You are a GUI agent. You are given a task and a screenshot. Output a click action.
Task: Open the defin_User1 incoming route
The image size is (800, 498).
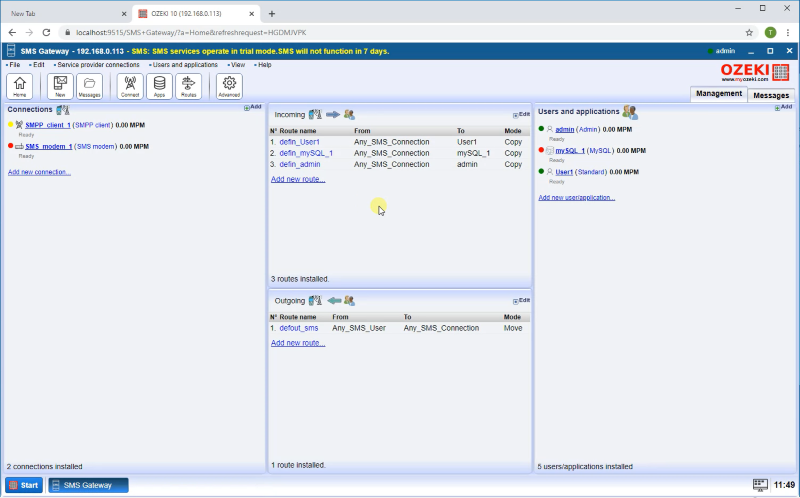(x=299, y=142)
